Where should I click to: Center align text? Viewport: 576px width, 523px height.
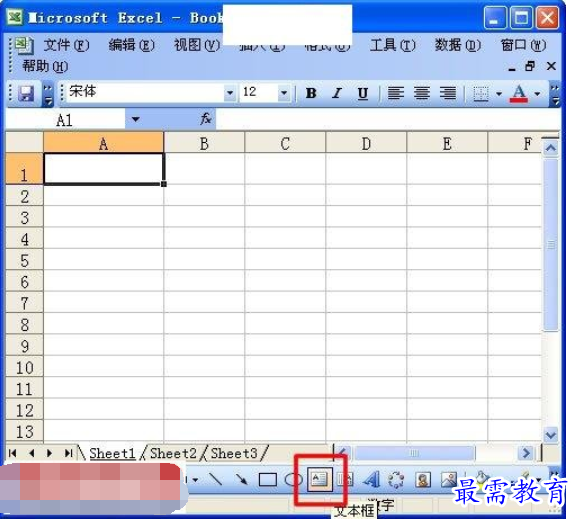pyautogui.click(x=422, y=93)
